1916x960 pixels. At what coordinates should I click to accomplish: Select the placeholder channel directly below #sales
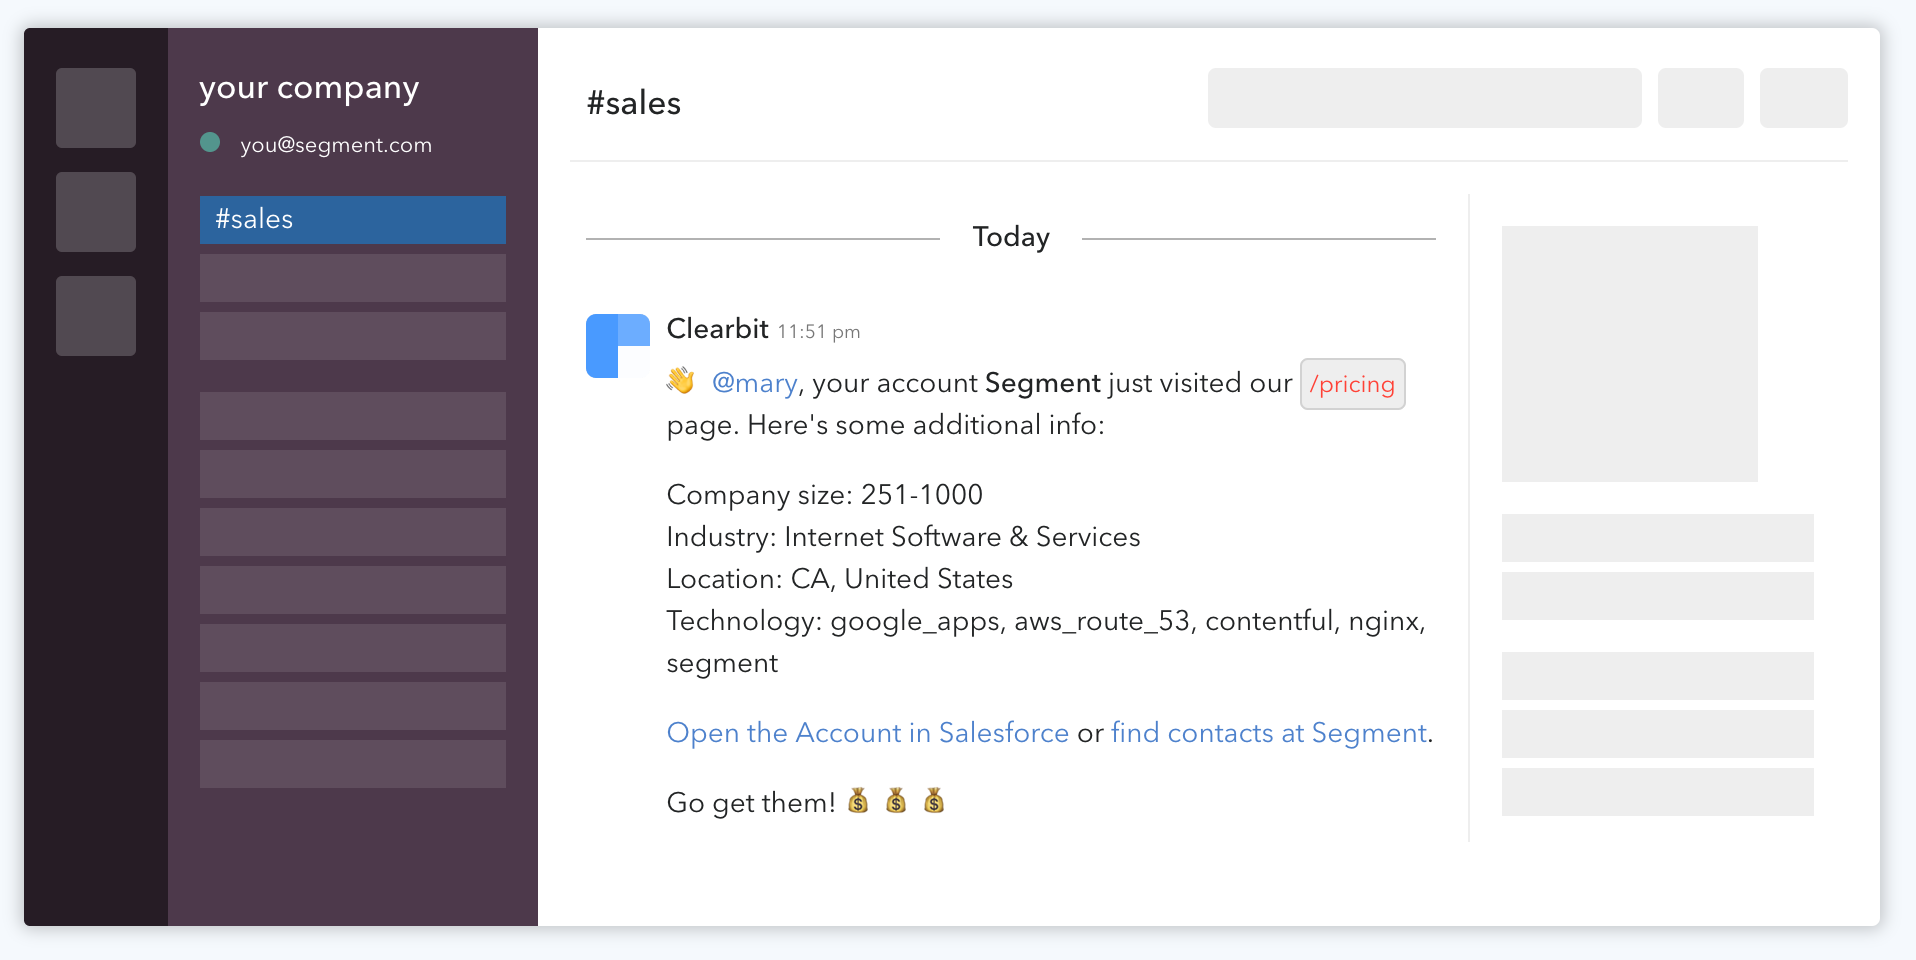[353, 278]
